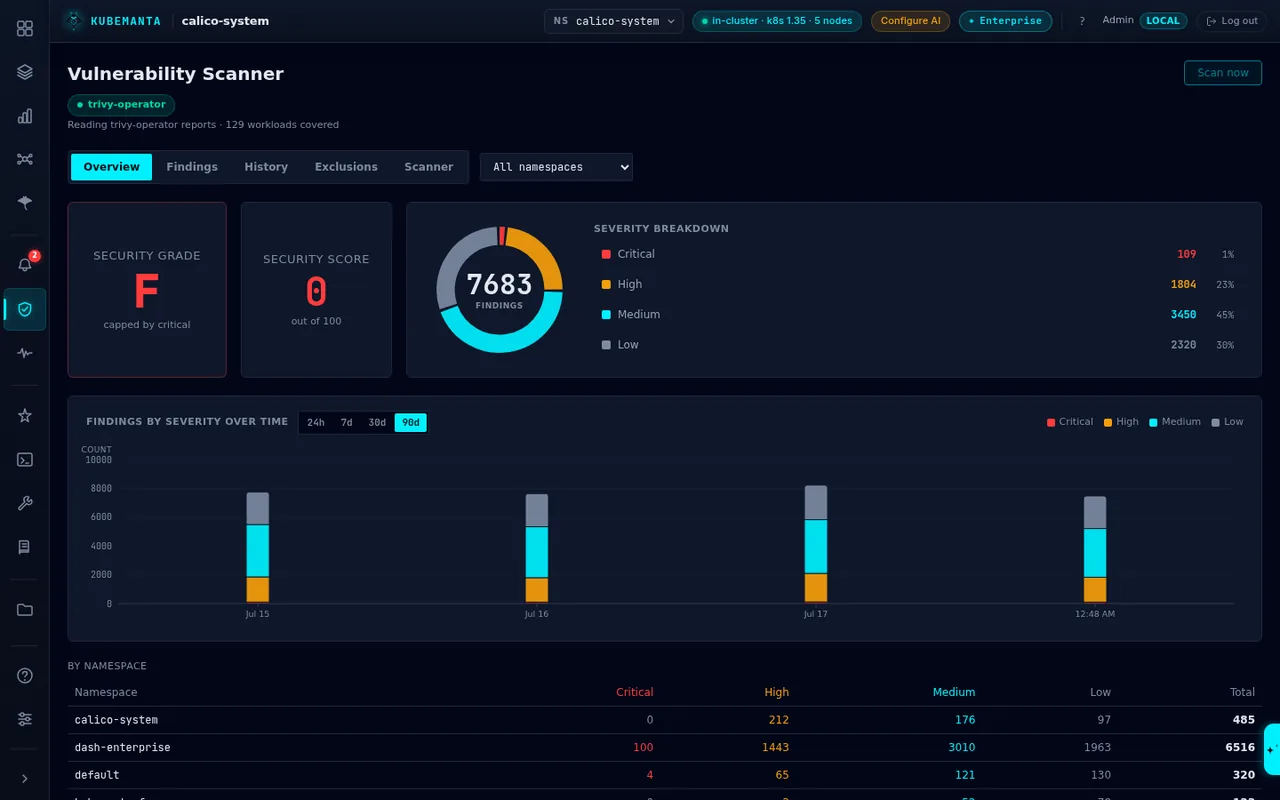The height and width of the screenshot is (800, 1280).
Task: Open the sliders settings sidebar icon
Action: click(x=25, y=719)
